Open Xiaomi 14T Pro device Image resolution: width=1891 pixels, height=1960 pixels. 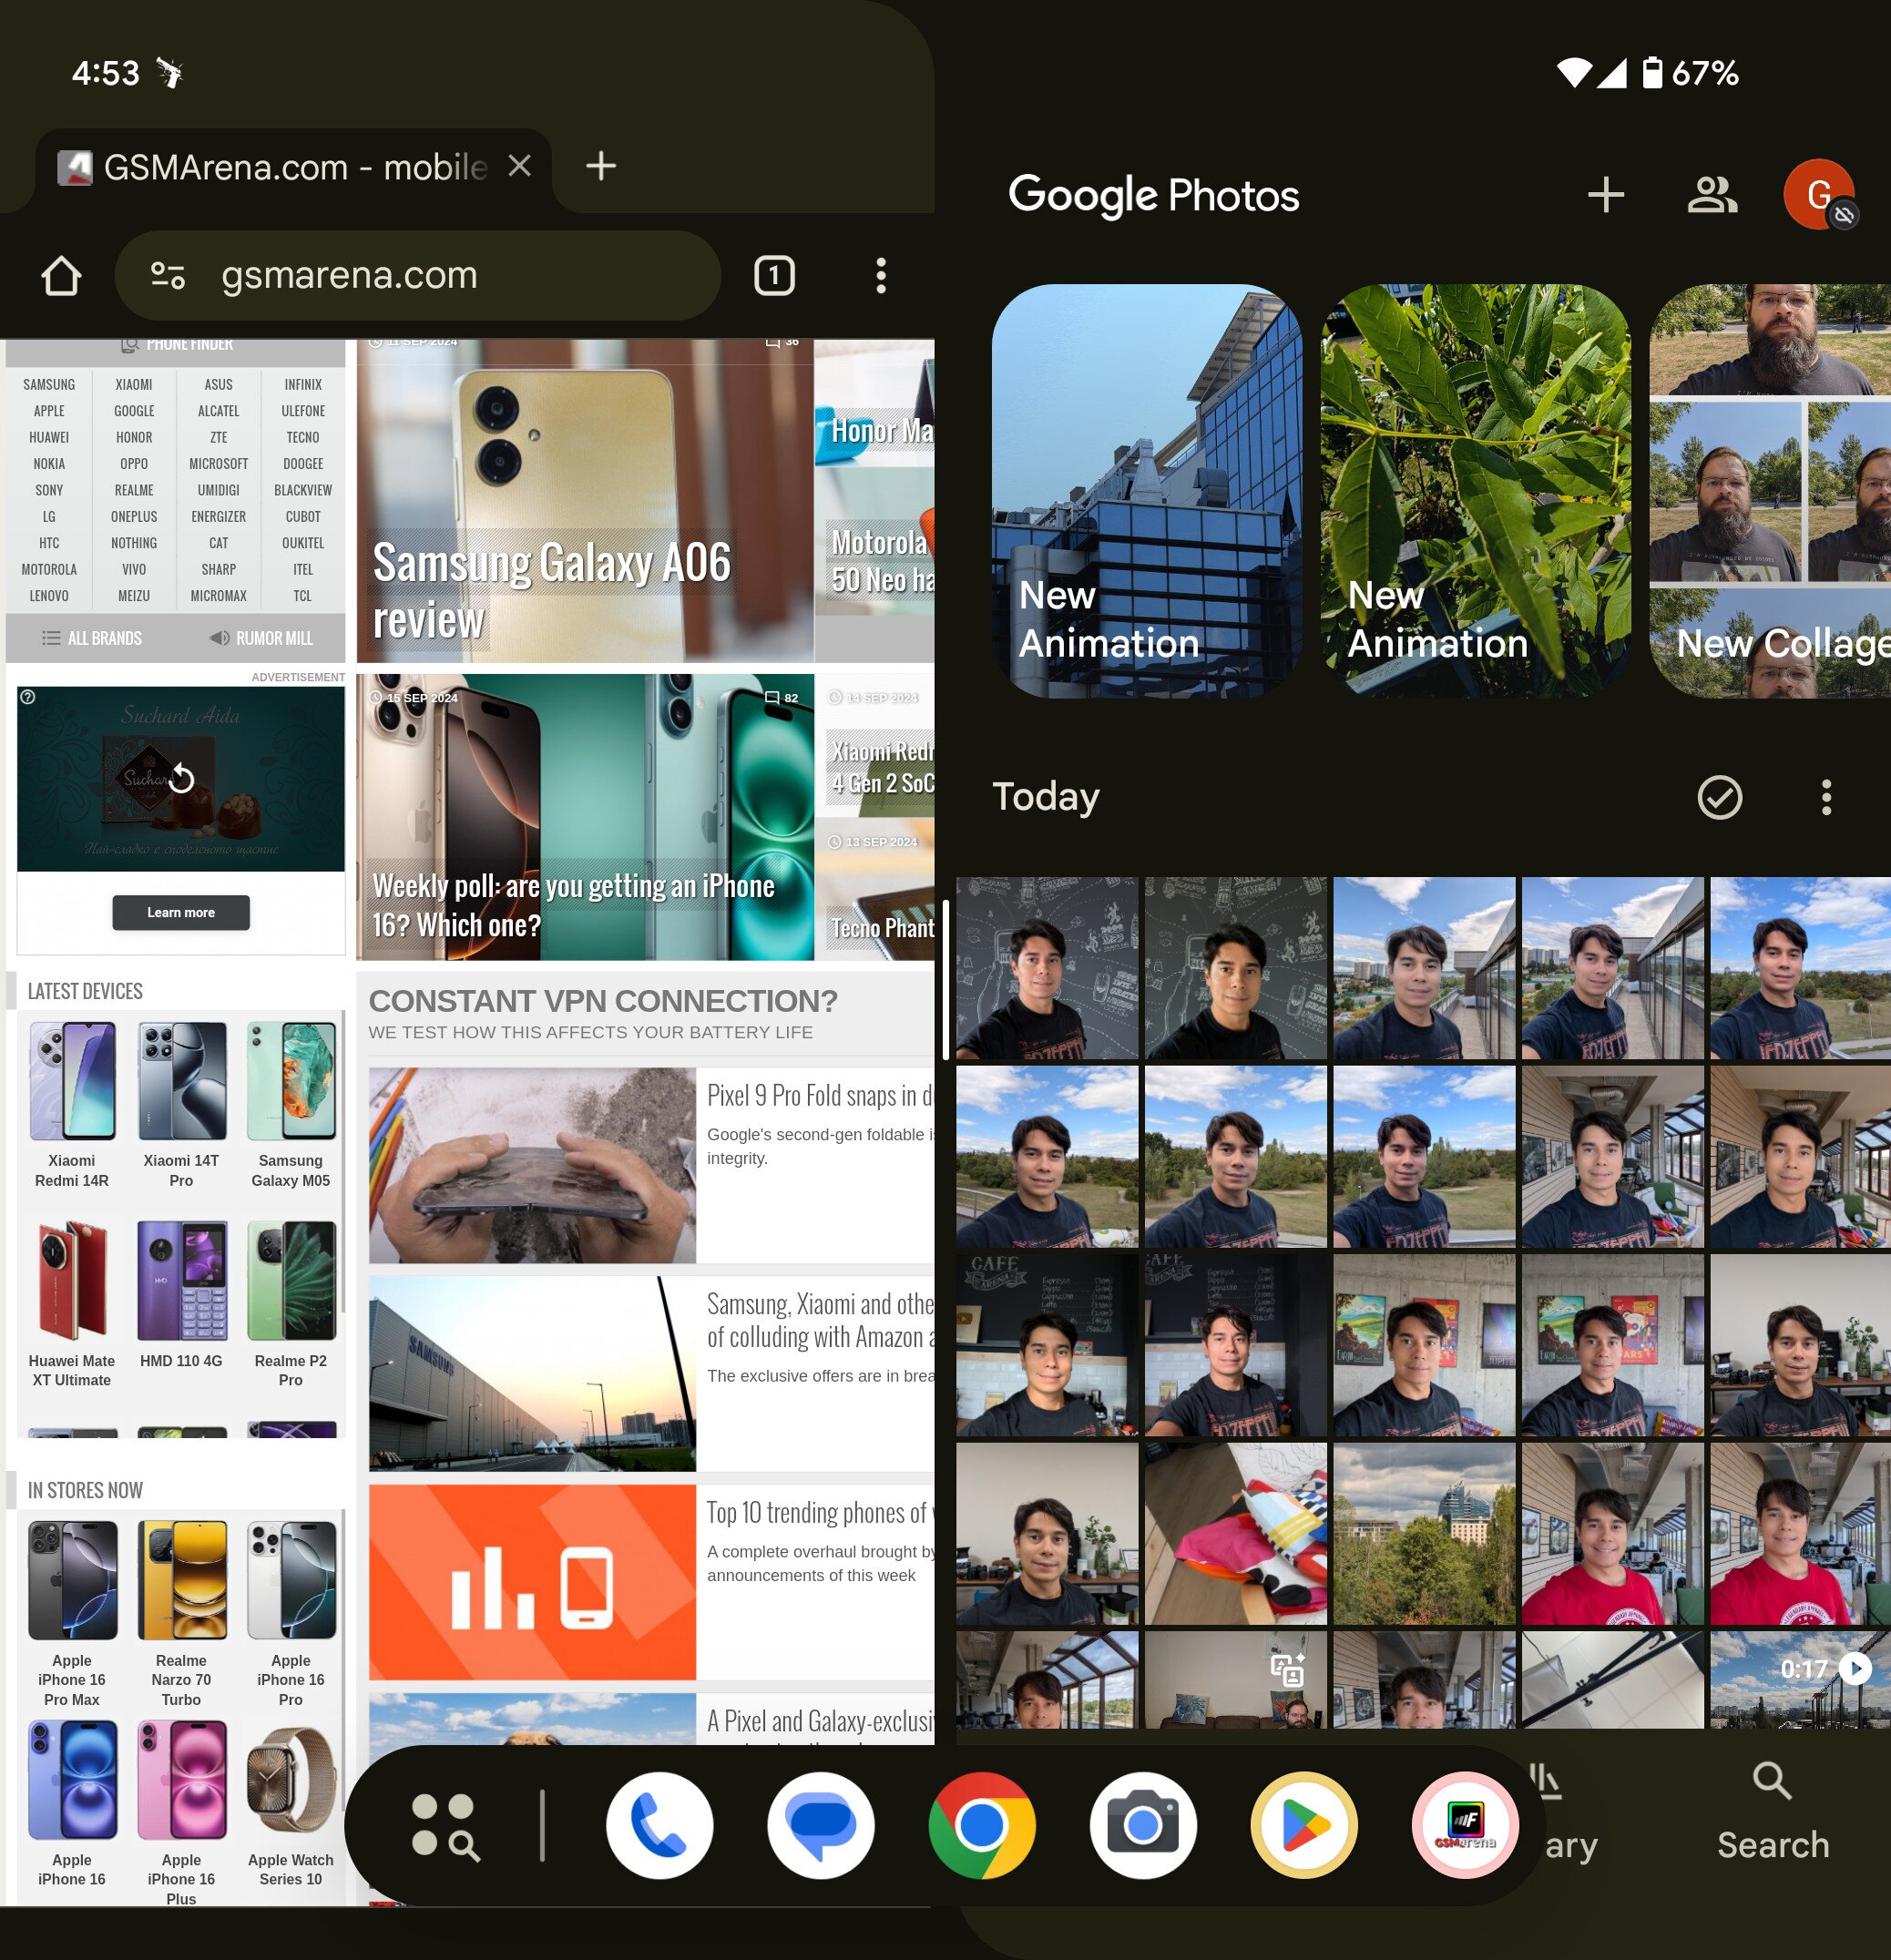tap(181, 1105)
